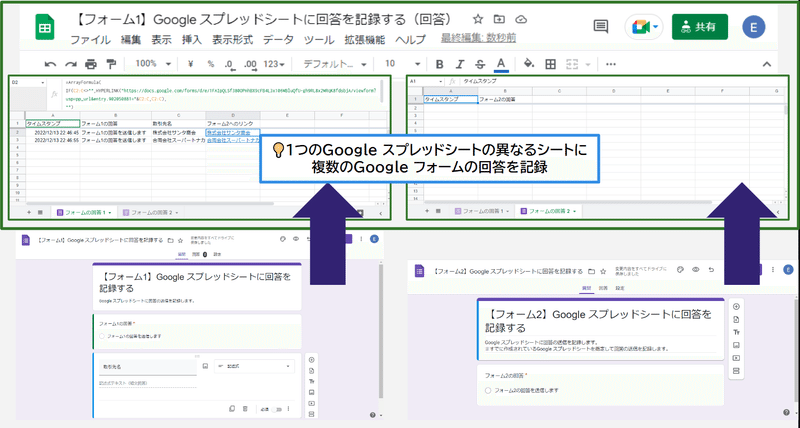Open the fill color picker
Image resolution: width=800 pixels, height=428 pixels.
click(x=529, y=64)
